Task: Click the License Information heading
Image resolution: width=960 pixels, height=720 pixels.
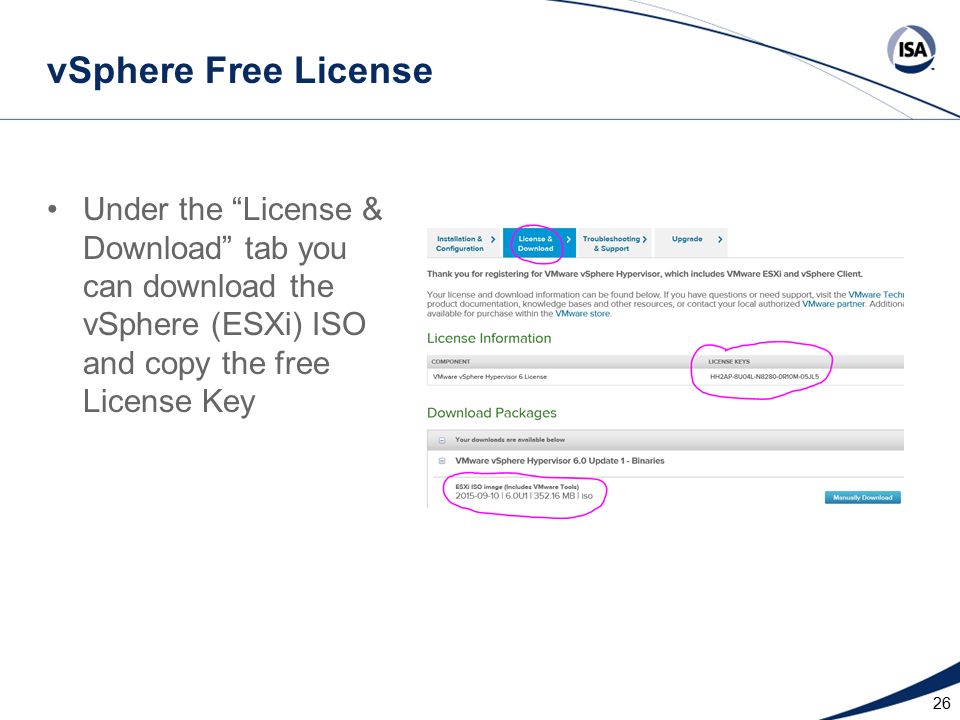Action: coord(489,339)
